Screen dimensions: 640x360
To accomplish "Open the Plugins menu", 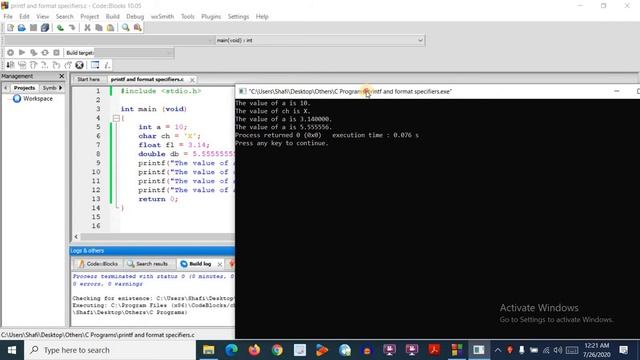I will [x=211, y=17].
